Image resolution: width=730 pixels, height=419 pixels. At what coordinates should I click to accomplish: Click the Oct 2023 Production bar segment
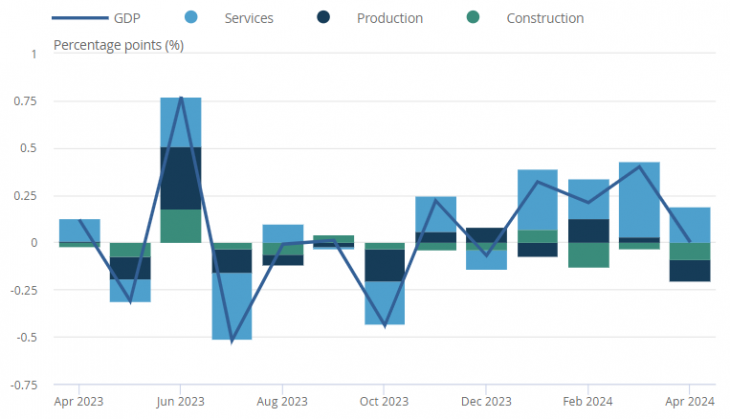[x=385, y=265]
